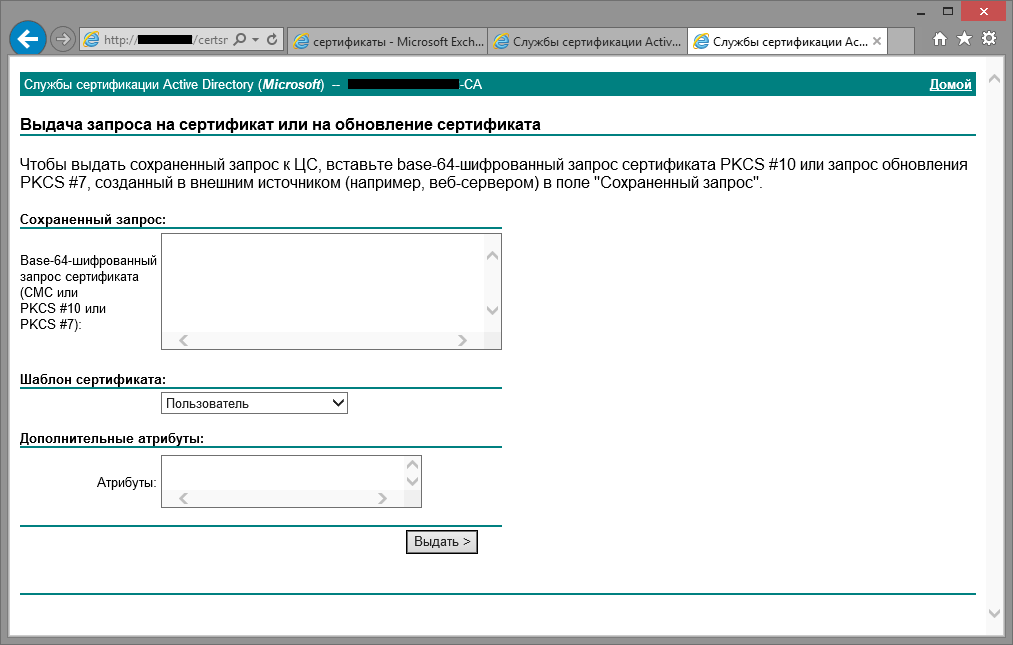Image resolution: width=1013 pixels, height=645 pixels.
Task: Click left arrow of saved request horizontal scrollbar
Action: coord(183,341)
